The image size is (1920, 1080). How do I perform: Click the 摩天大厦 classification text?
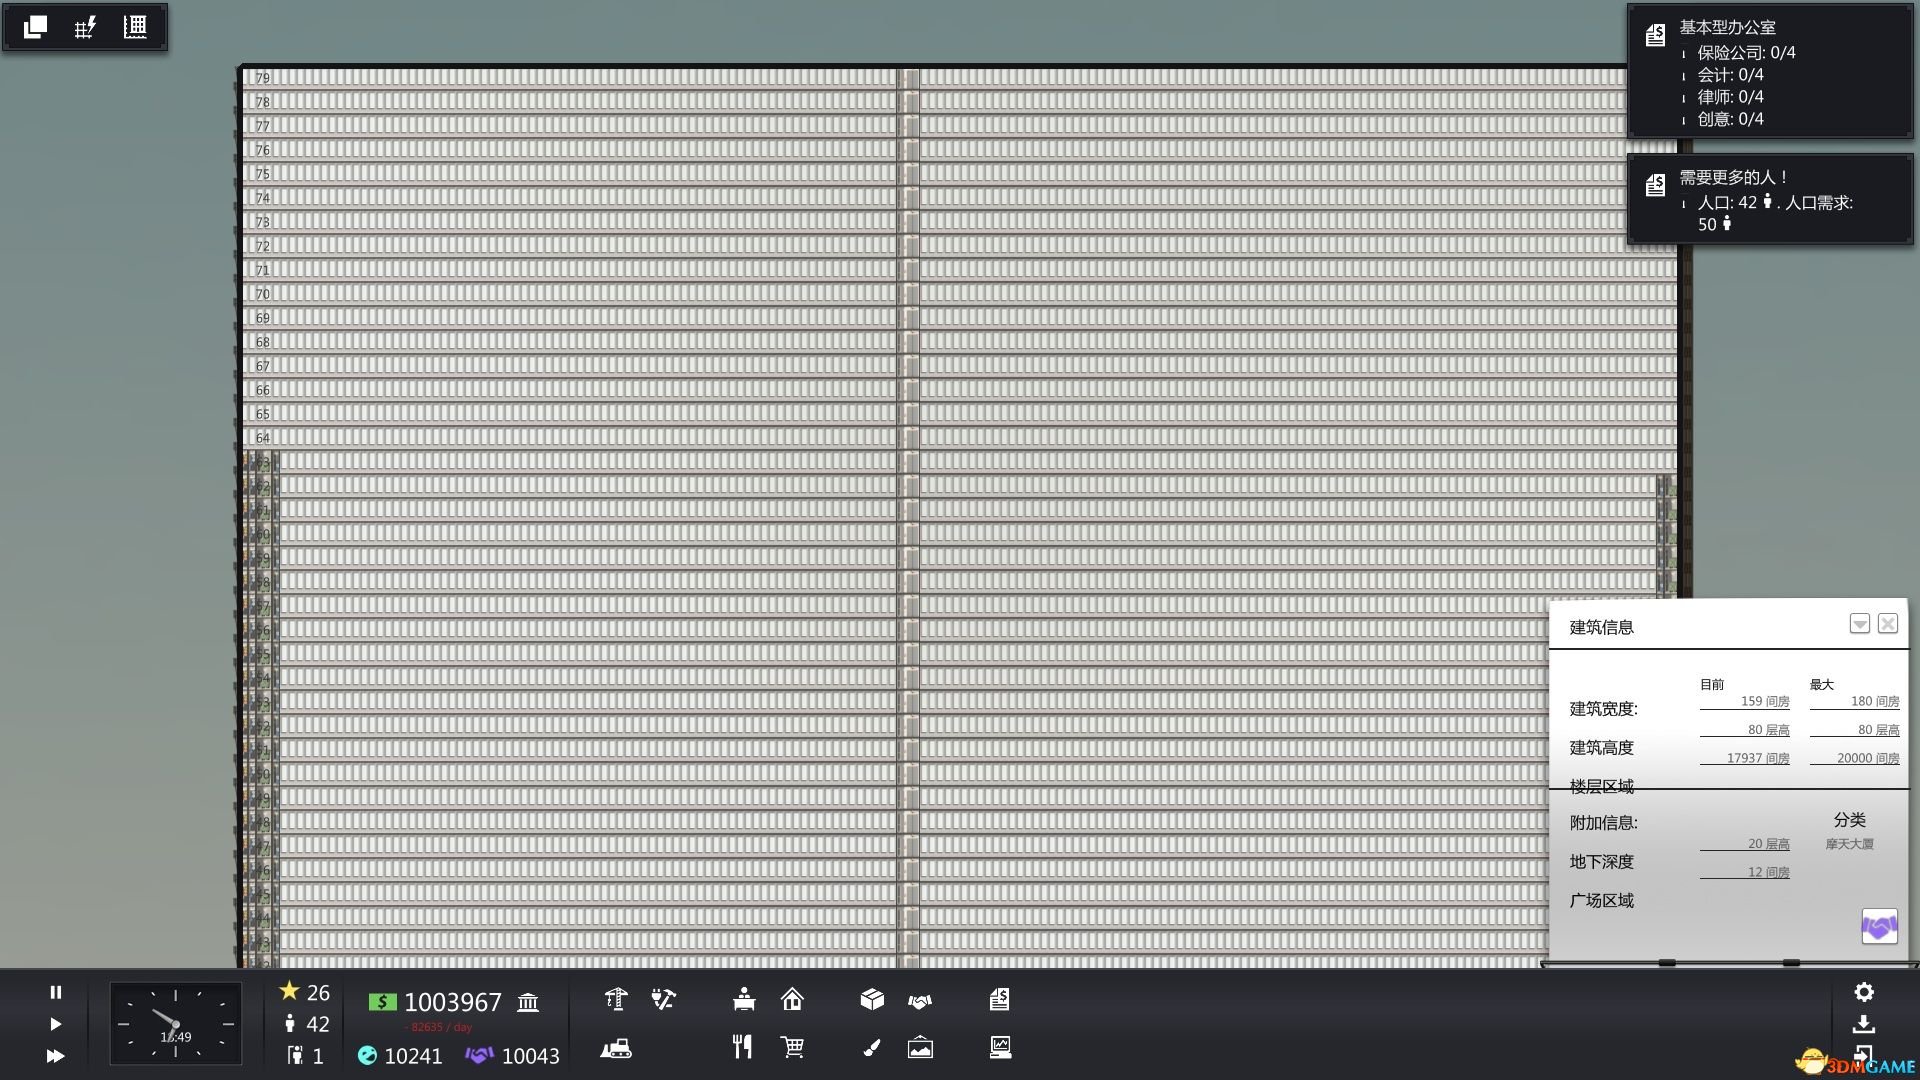point(1849,845)
